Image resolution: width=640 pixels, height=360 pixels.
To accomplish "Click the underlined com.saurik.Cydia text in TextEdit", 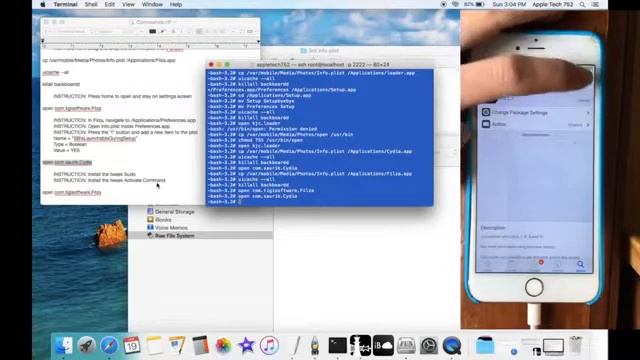I will [73, 162].
